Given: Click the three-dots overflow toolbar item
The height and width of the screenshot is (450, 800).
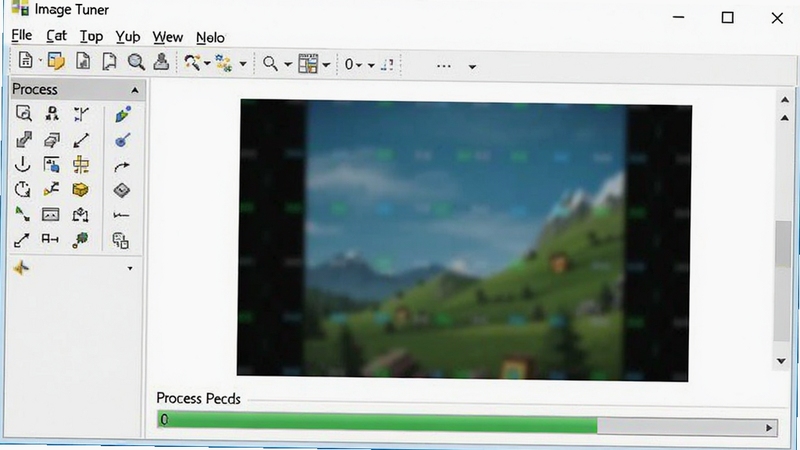Looking at the screenshot, I should pos(443,66).
